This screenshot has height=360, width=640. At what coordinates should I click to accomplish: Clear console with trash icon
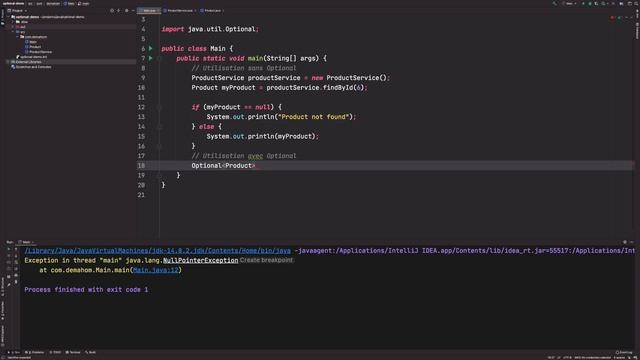16,282
